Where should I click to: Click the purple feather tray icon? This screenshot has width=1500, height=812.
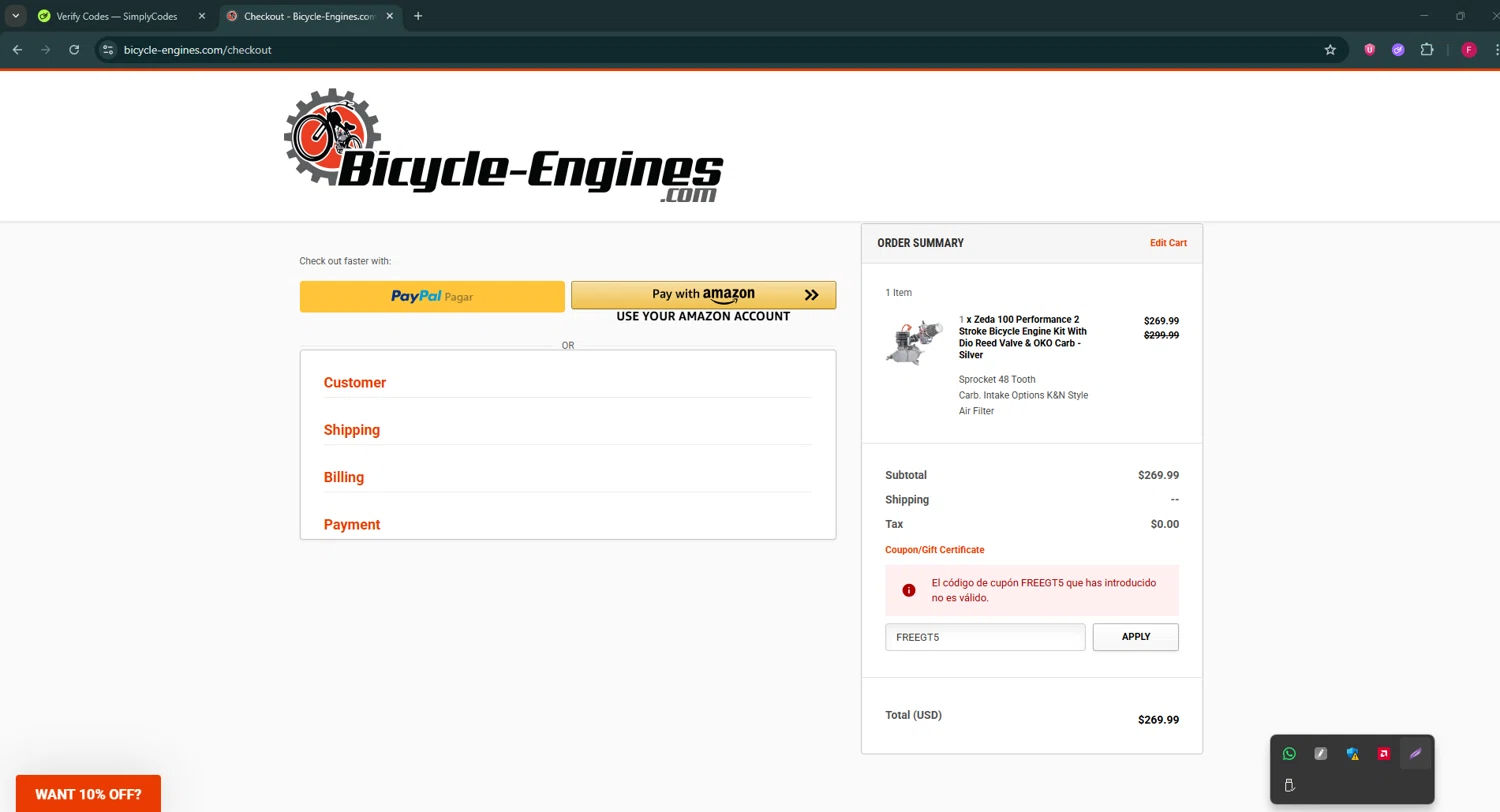coord(1415,754)
